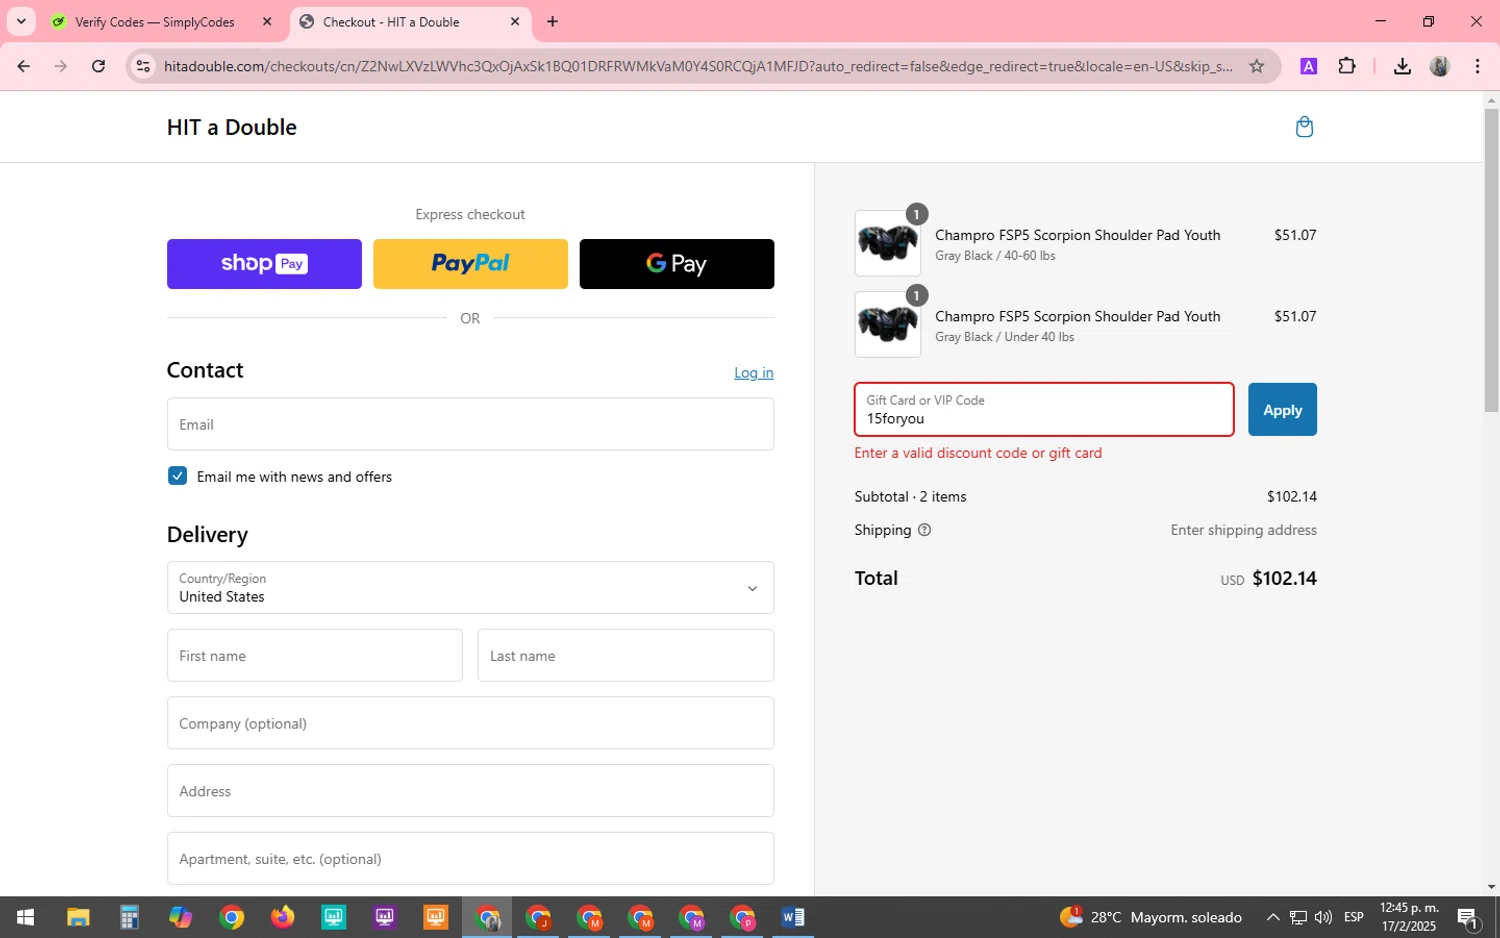Click the Gift Card or VIP Code field
This screenshot has height=938, width=1500.
click(x=1044, y=410)
